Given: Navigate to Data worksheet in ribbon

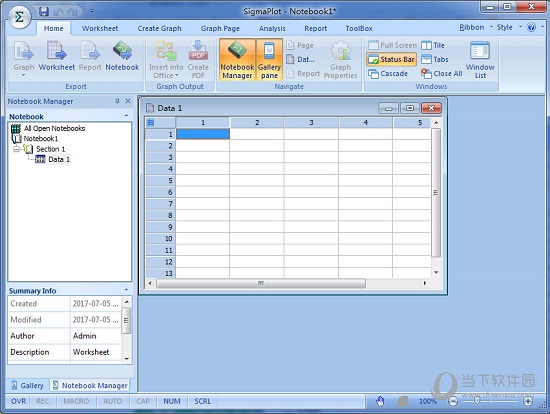Looking at the screenshot, I should pos(301,59).
